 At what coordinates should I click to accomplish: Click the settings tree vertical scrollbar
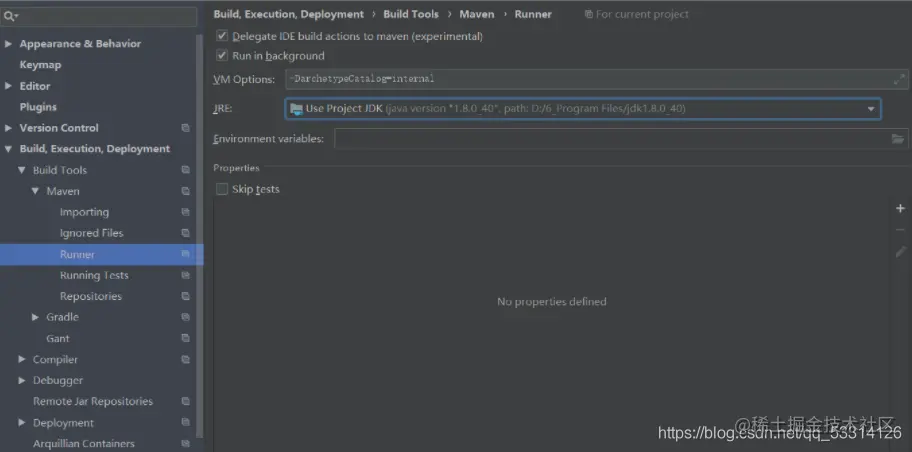(x=200, y=236)
